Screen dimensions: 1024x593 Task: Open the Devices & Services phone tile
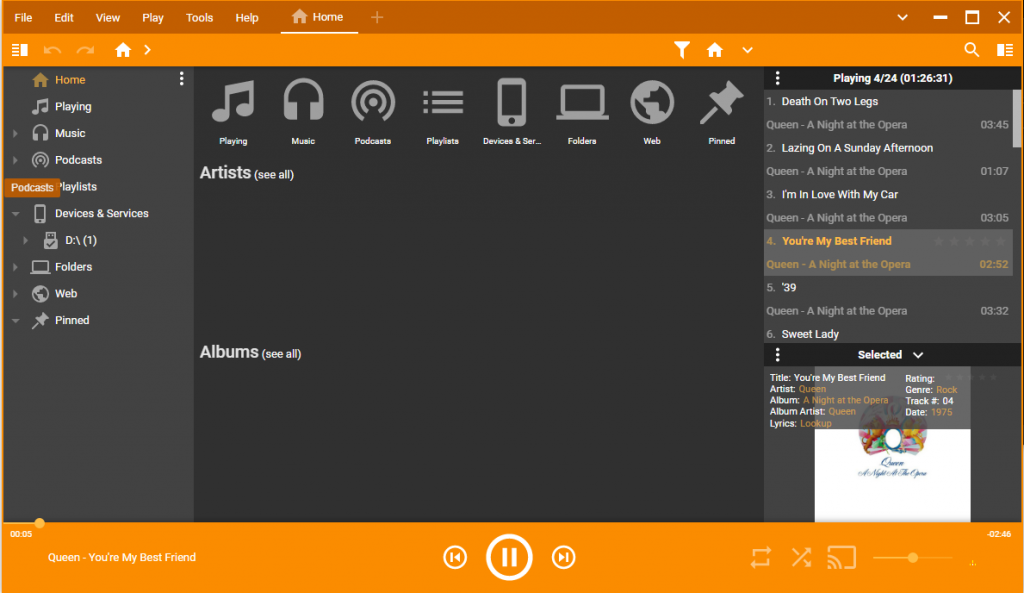coord(512,112)
